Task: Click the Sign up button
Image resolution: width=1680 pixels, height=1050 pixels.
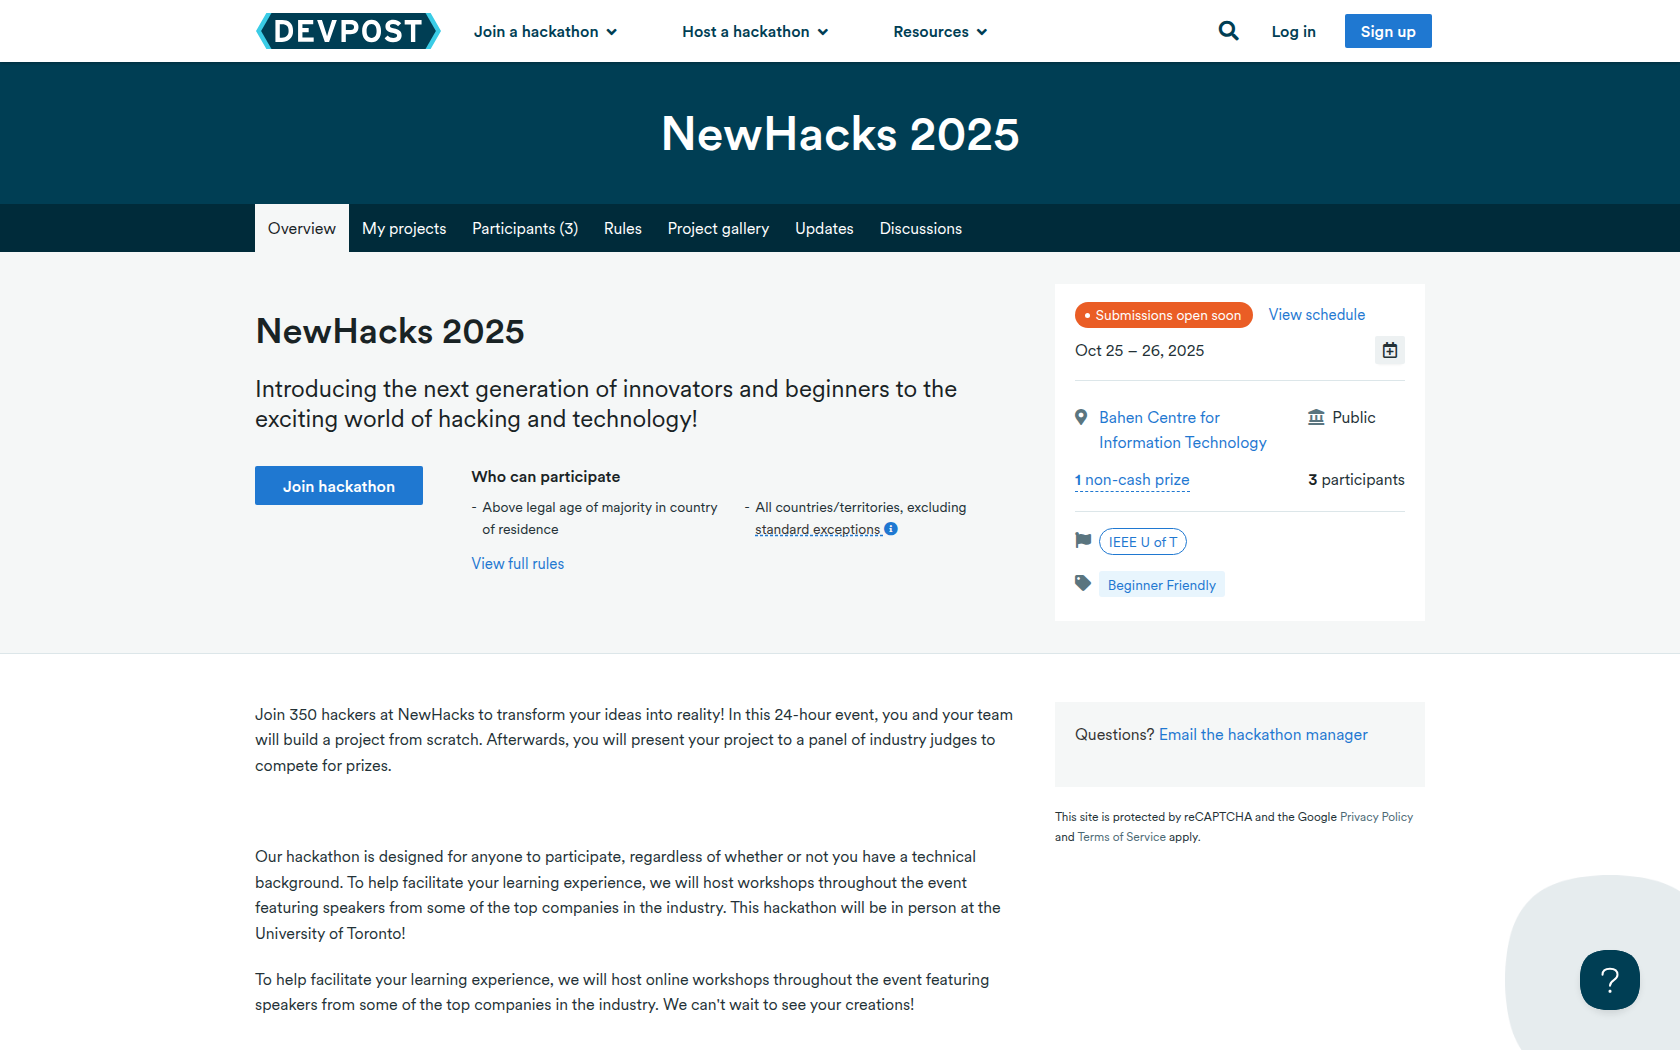Action: pos(1387,31)
